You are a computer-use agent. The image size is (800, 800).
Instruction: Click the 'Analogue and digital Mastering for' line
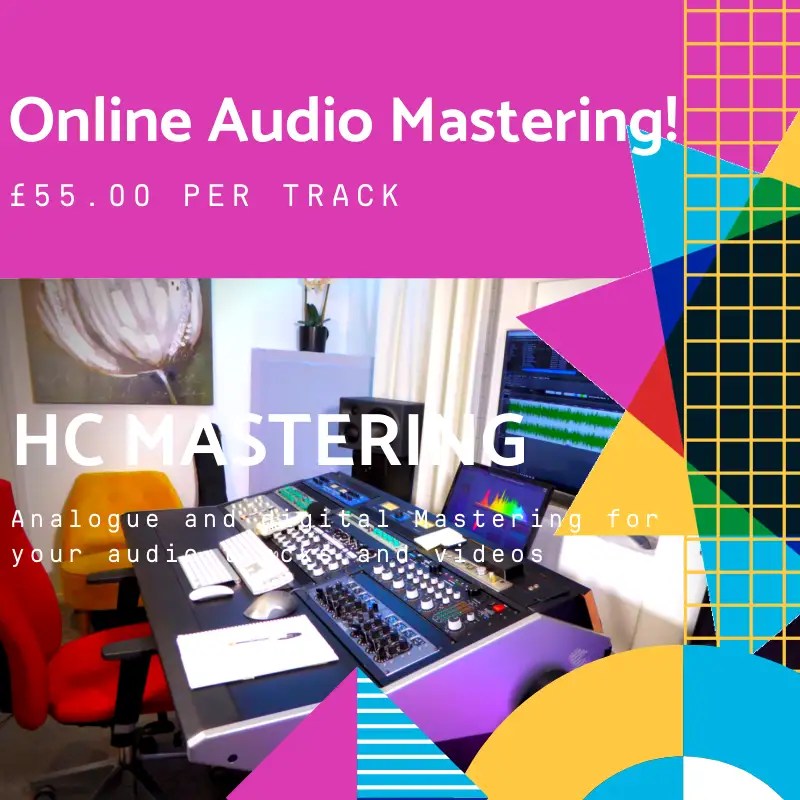coord(335,520)
